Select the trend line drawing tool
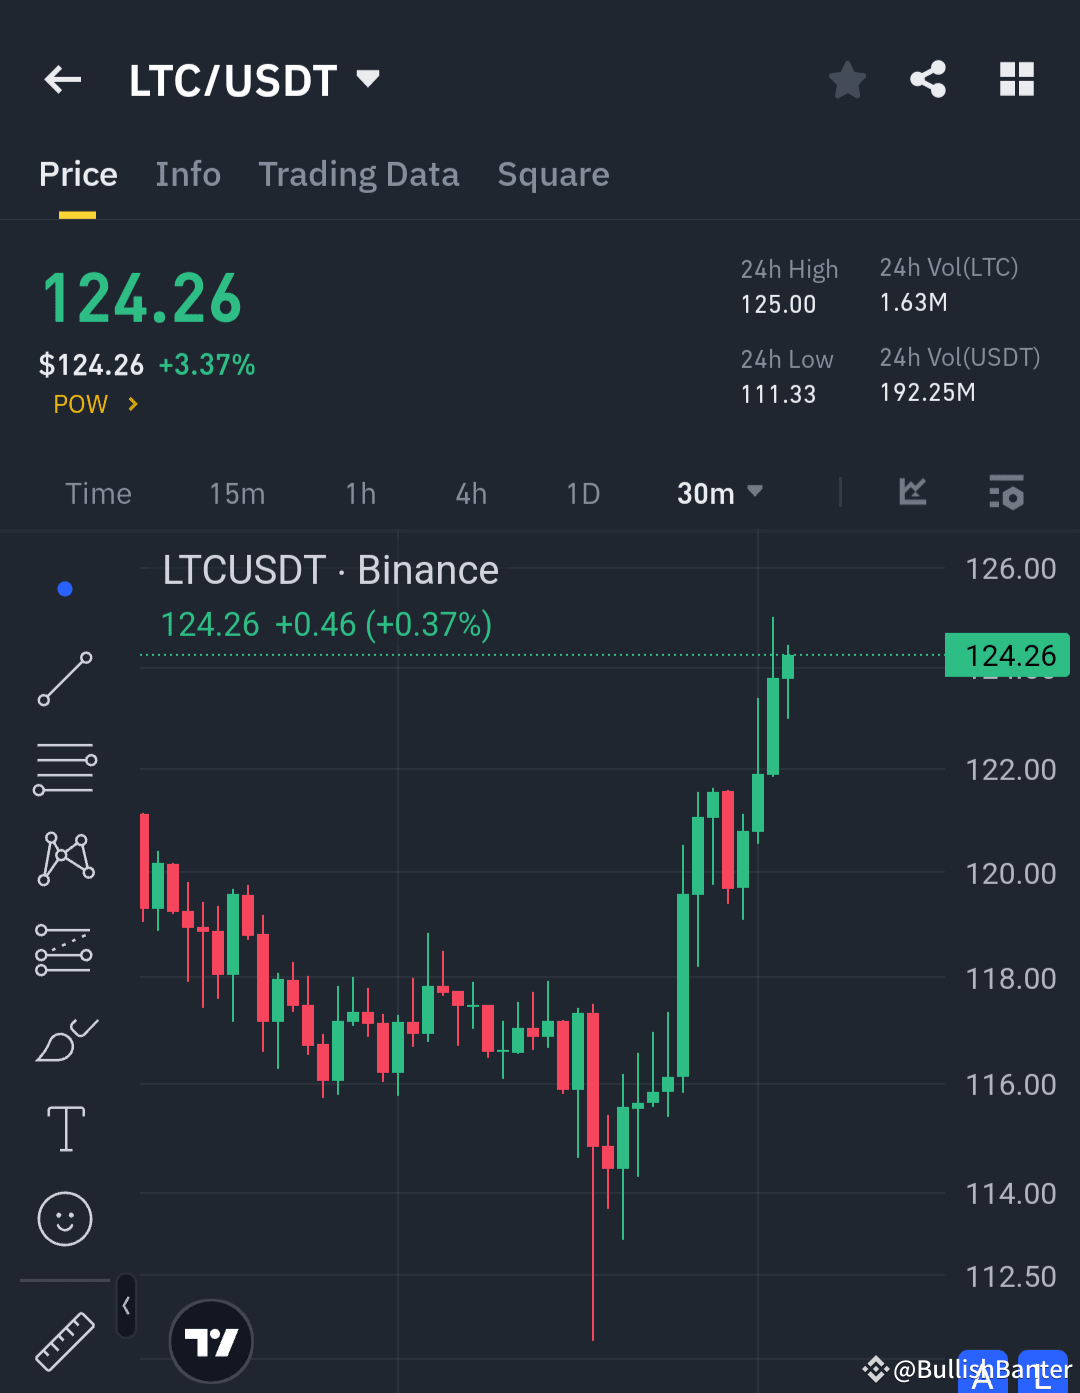 pyautogui.click(x=65, y=679)
